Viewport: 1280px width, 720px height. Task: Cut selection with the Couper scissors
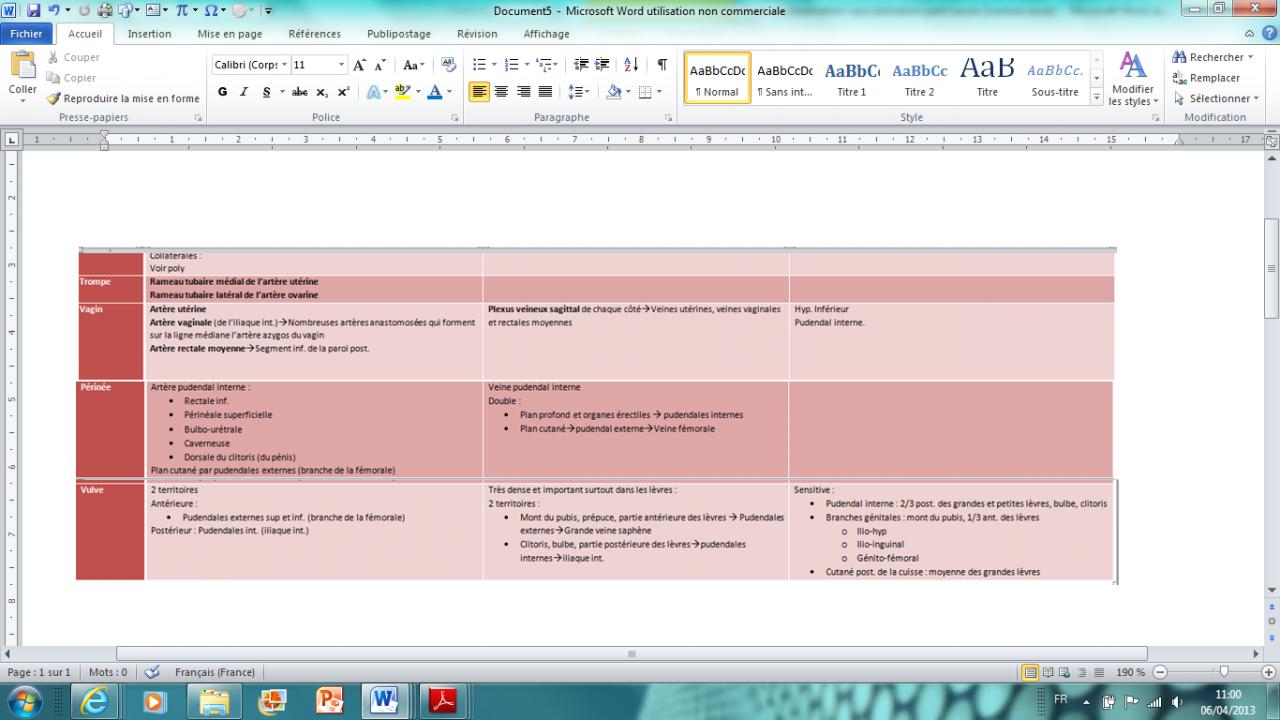(x=53, y=58)
